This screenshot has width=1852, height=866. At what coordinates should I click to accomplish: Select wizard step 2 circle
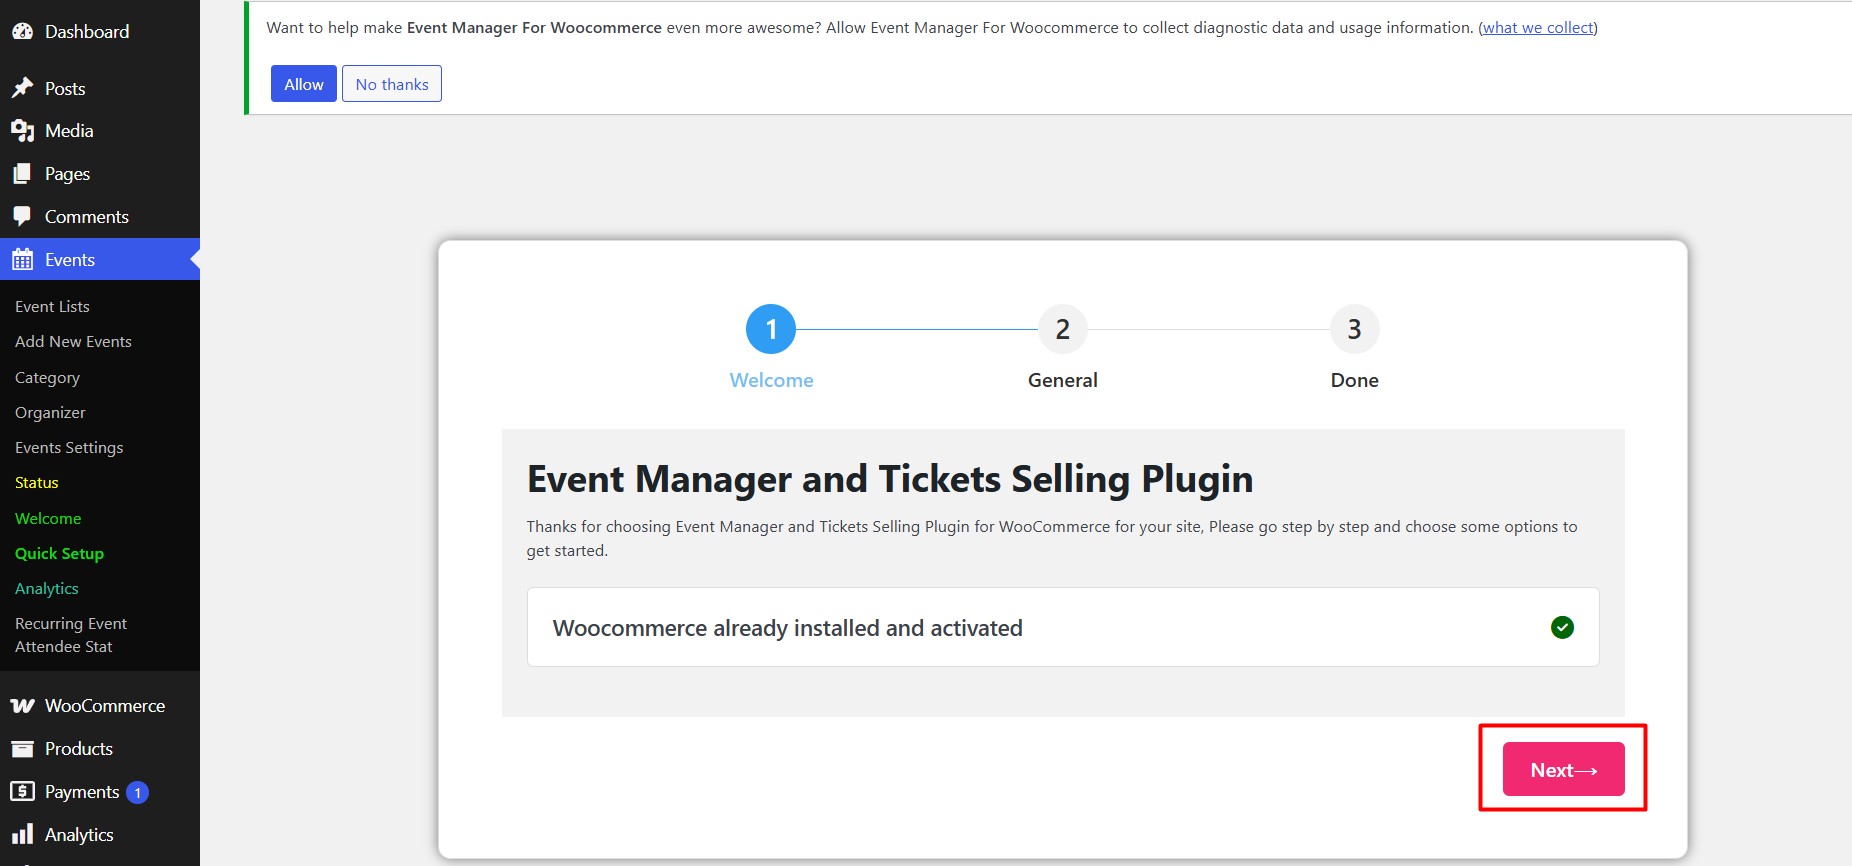(1063, 329)
